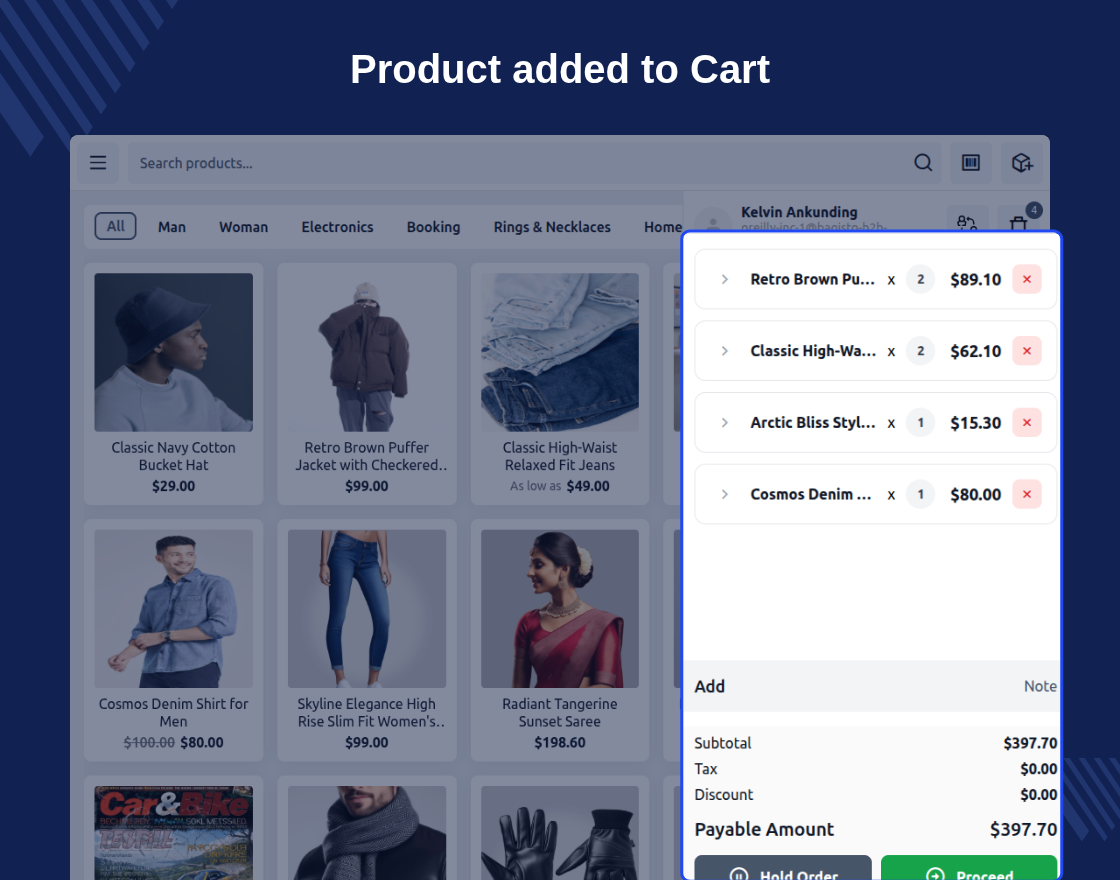Screen dimensions: 1120x880
Task: Click the Subtotal label
Action: [722, 743]
